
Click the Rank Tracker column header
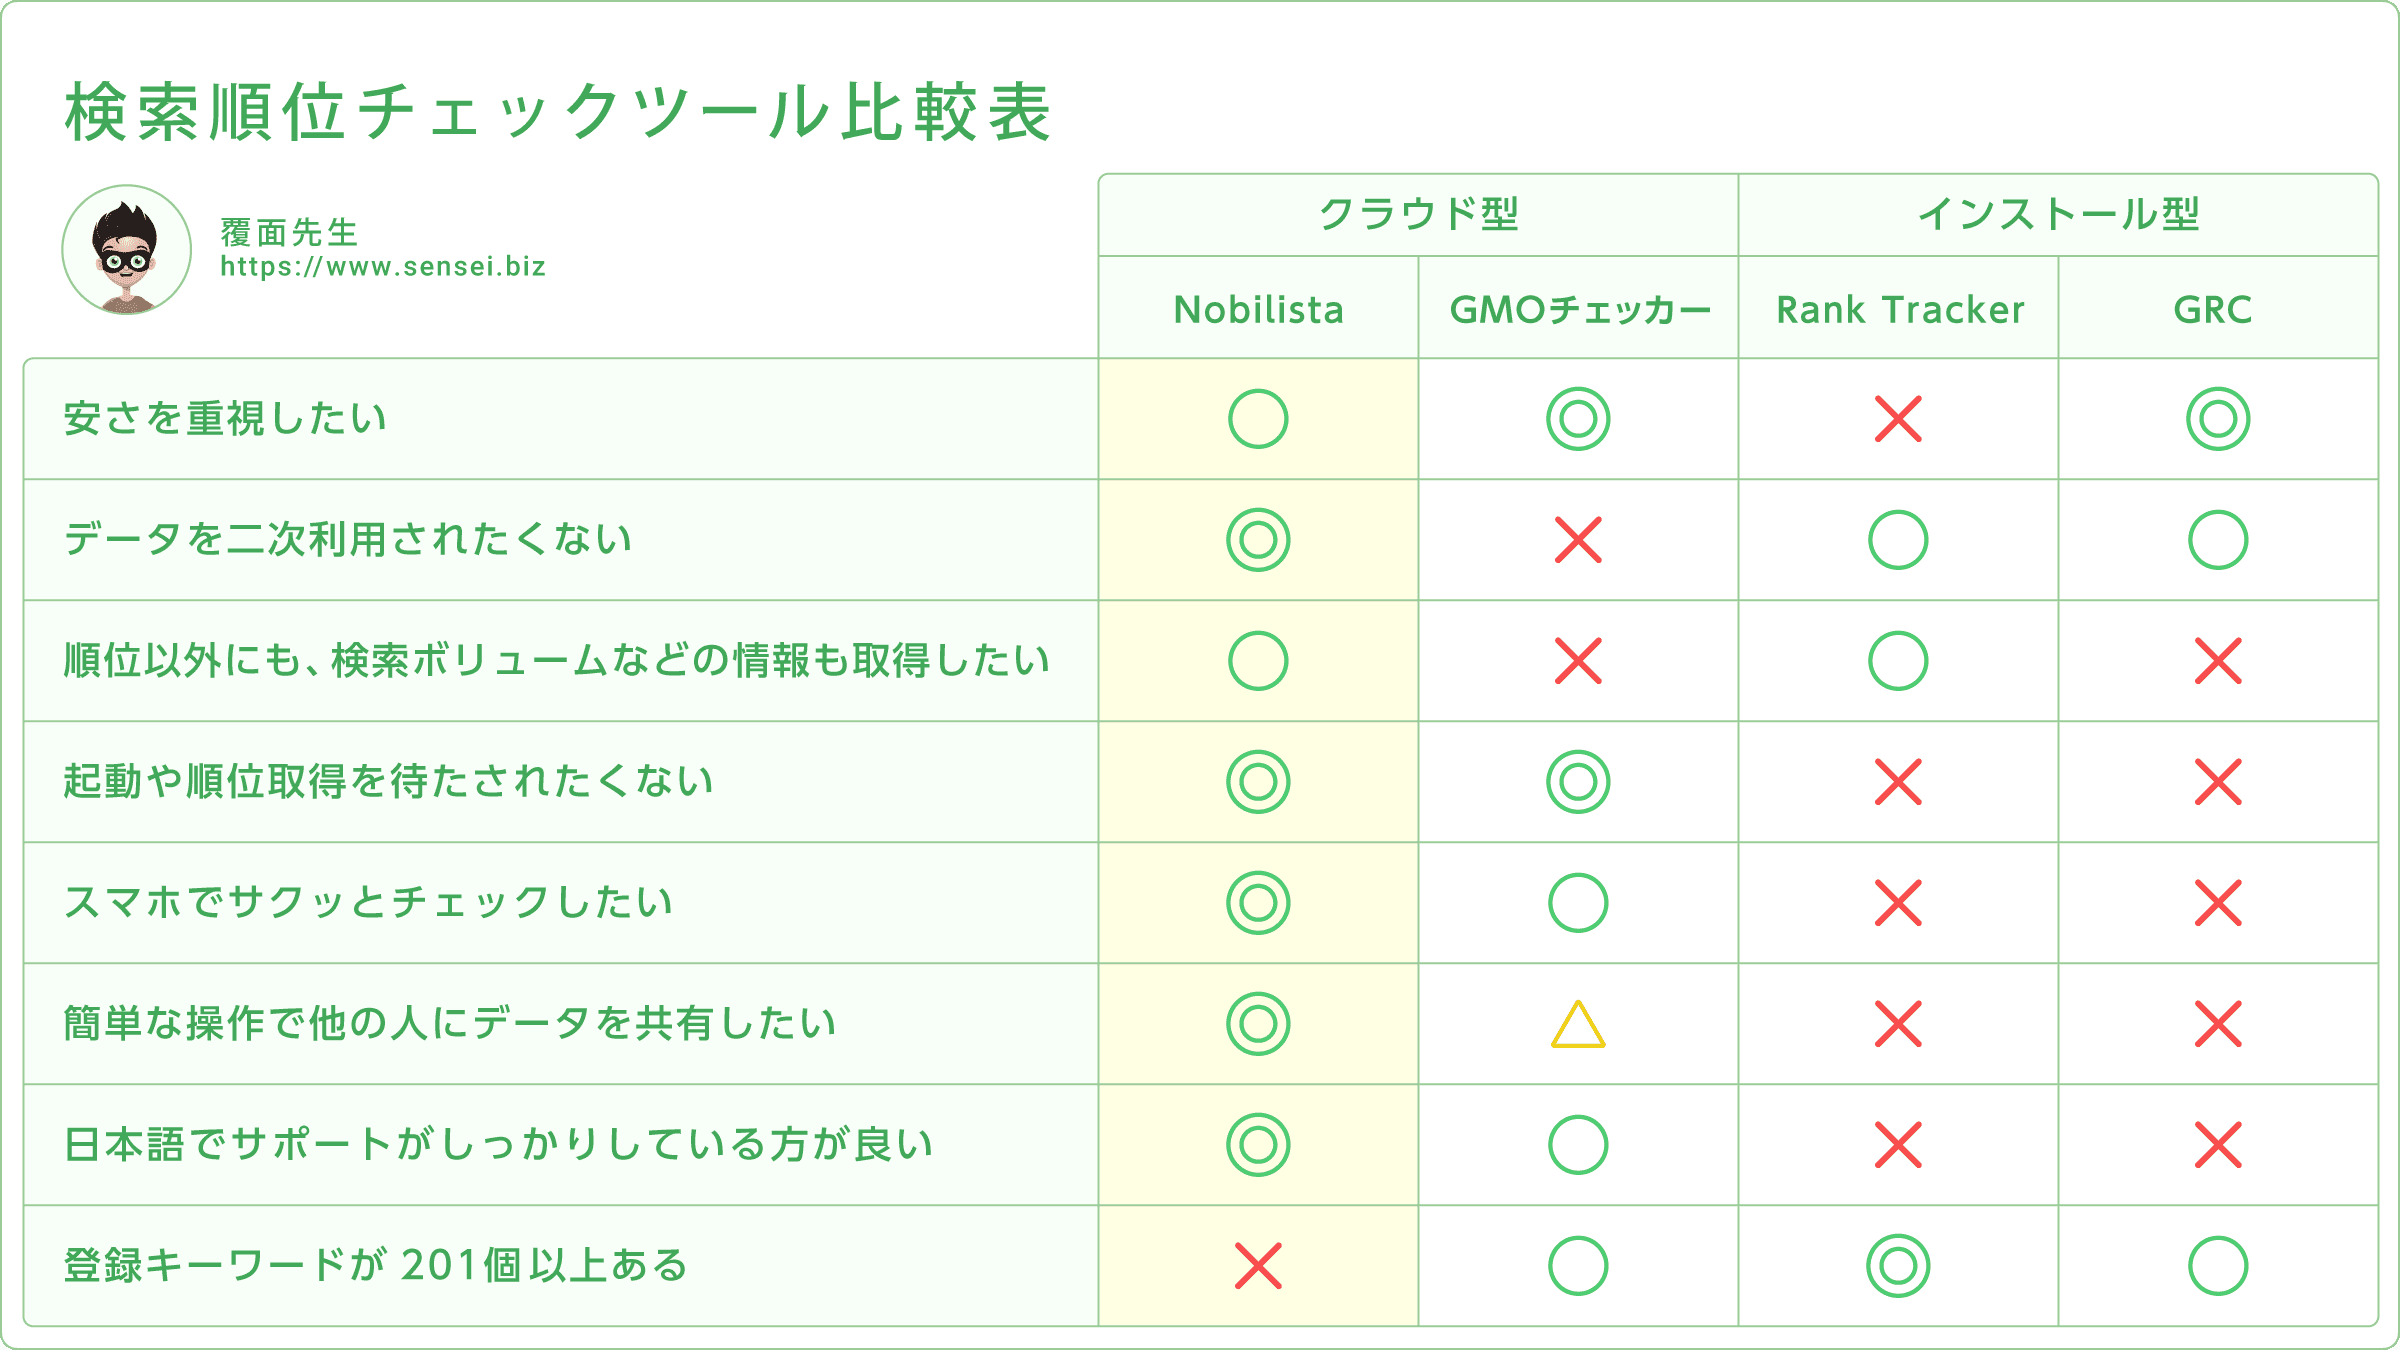tap(1898, 309)
